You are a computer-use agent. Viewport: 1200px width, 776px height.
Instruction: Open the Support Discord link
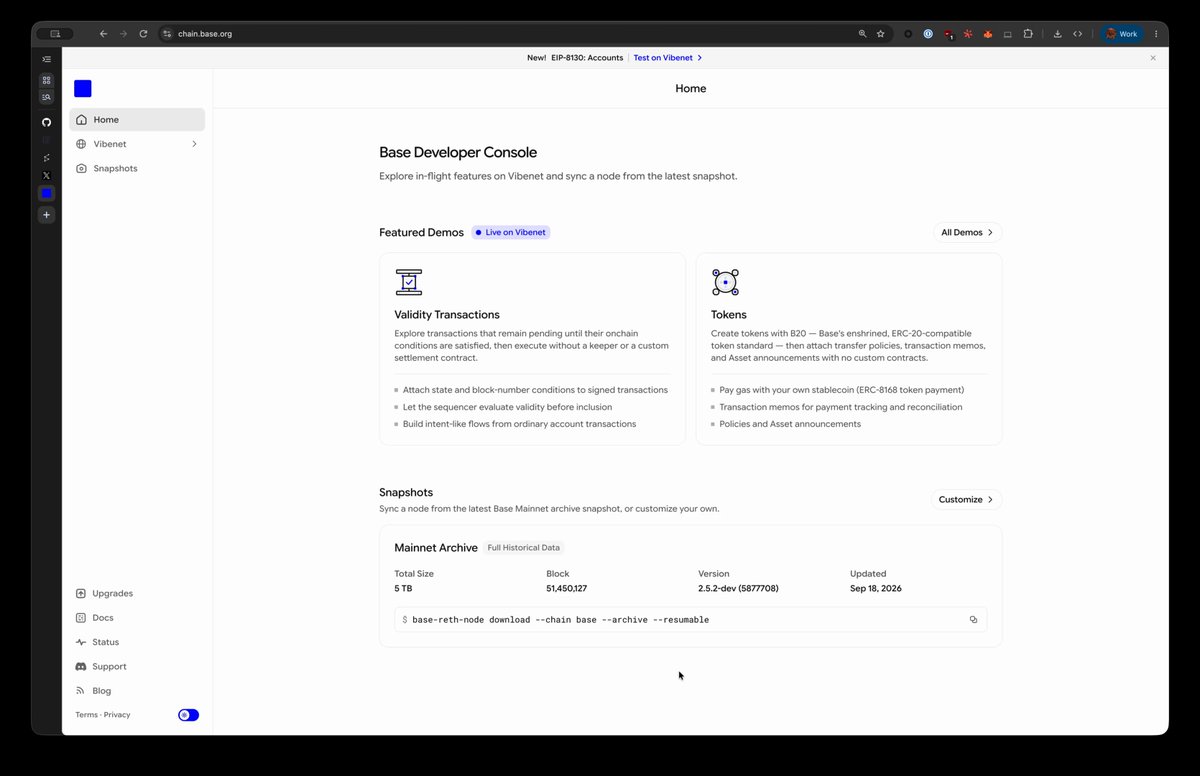coord(101,667)
